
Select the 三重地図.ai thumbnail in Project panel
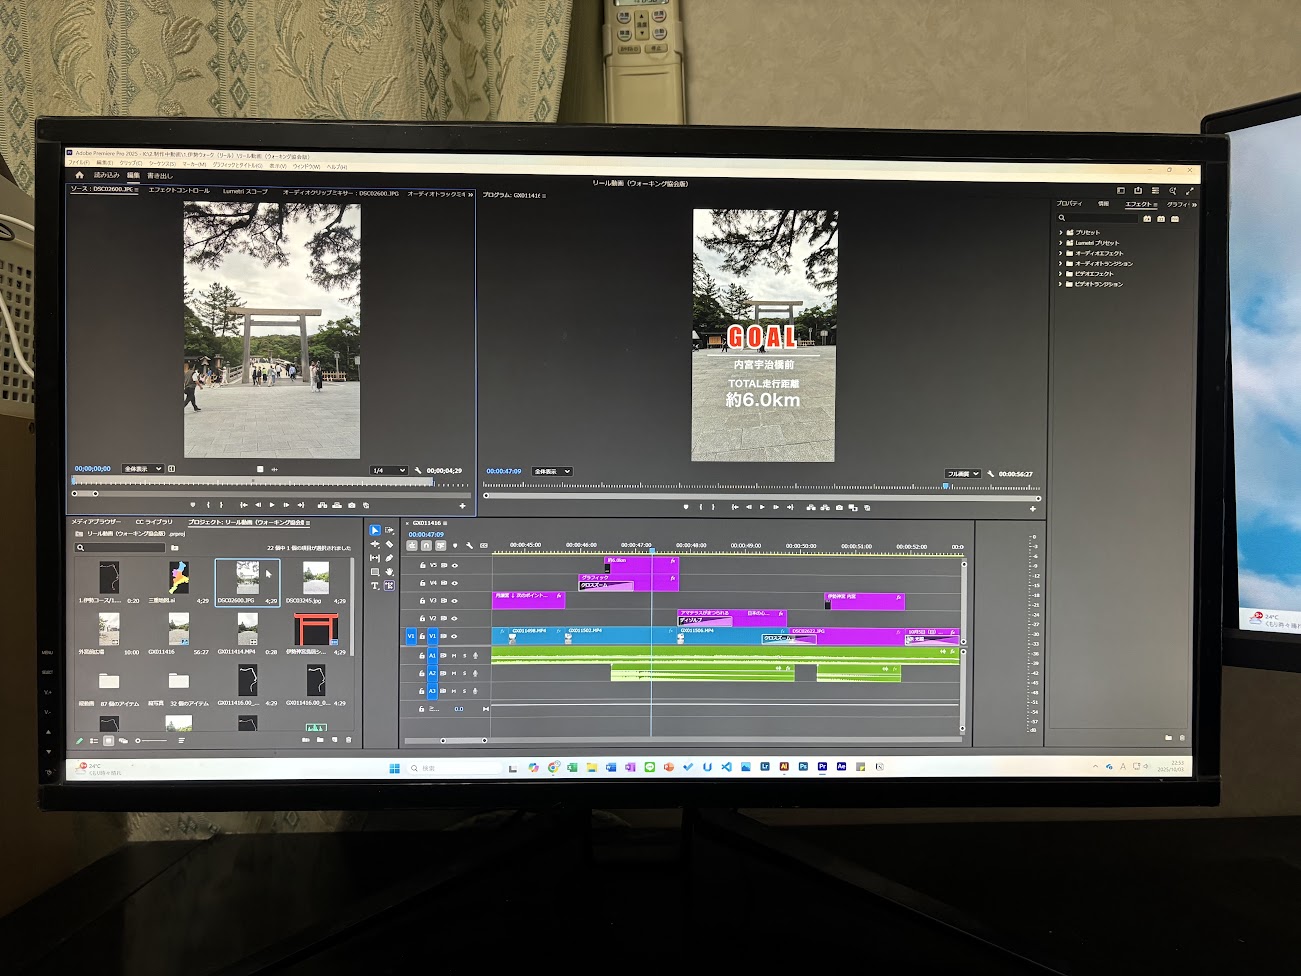click(x=179, y=577)
